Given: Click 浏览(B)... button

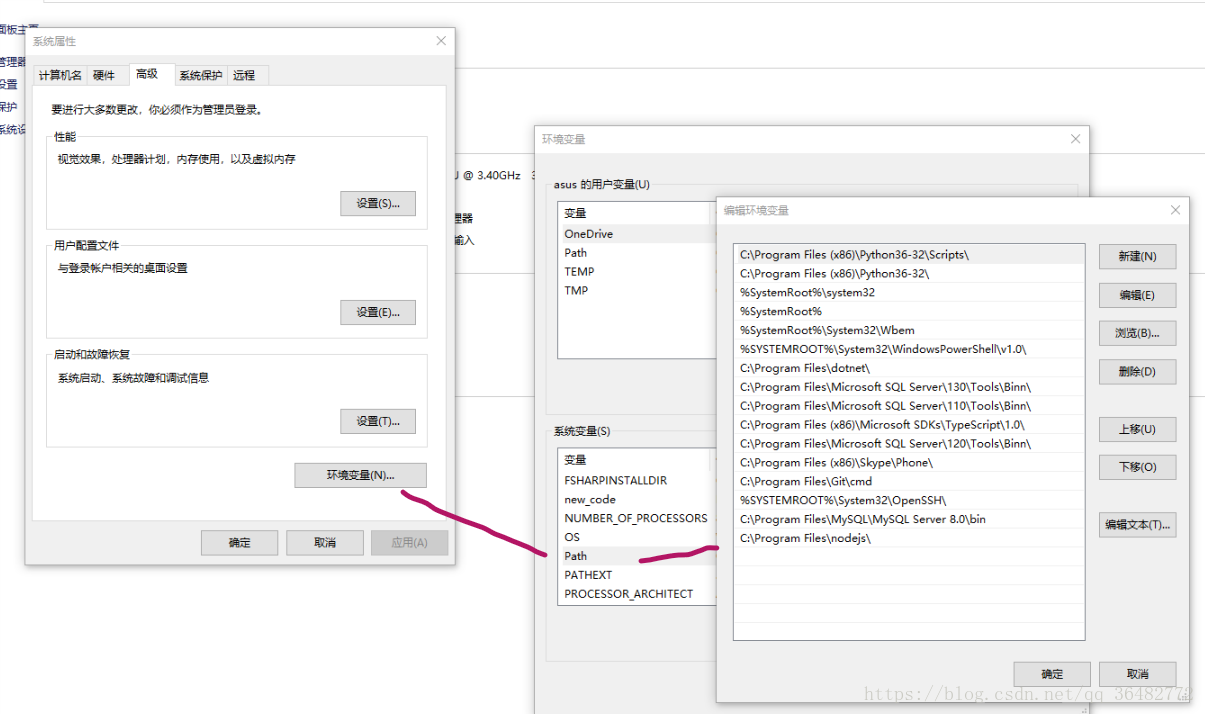Looking at the screenshot, I should coord(1137,333).
